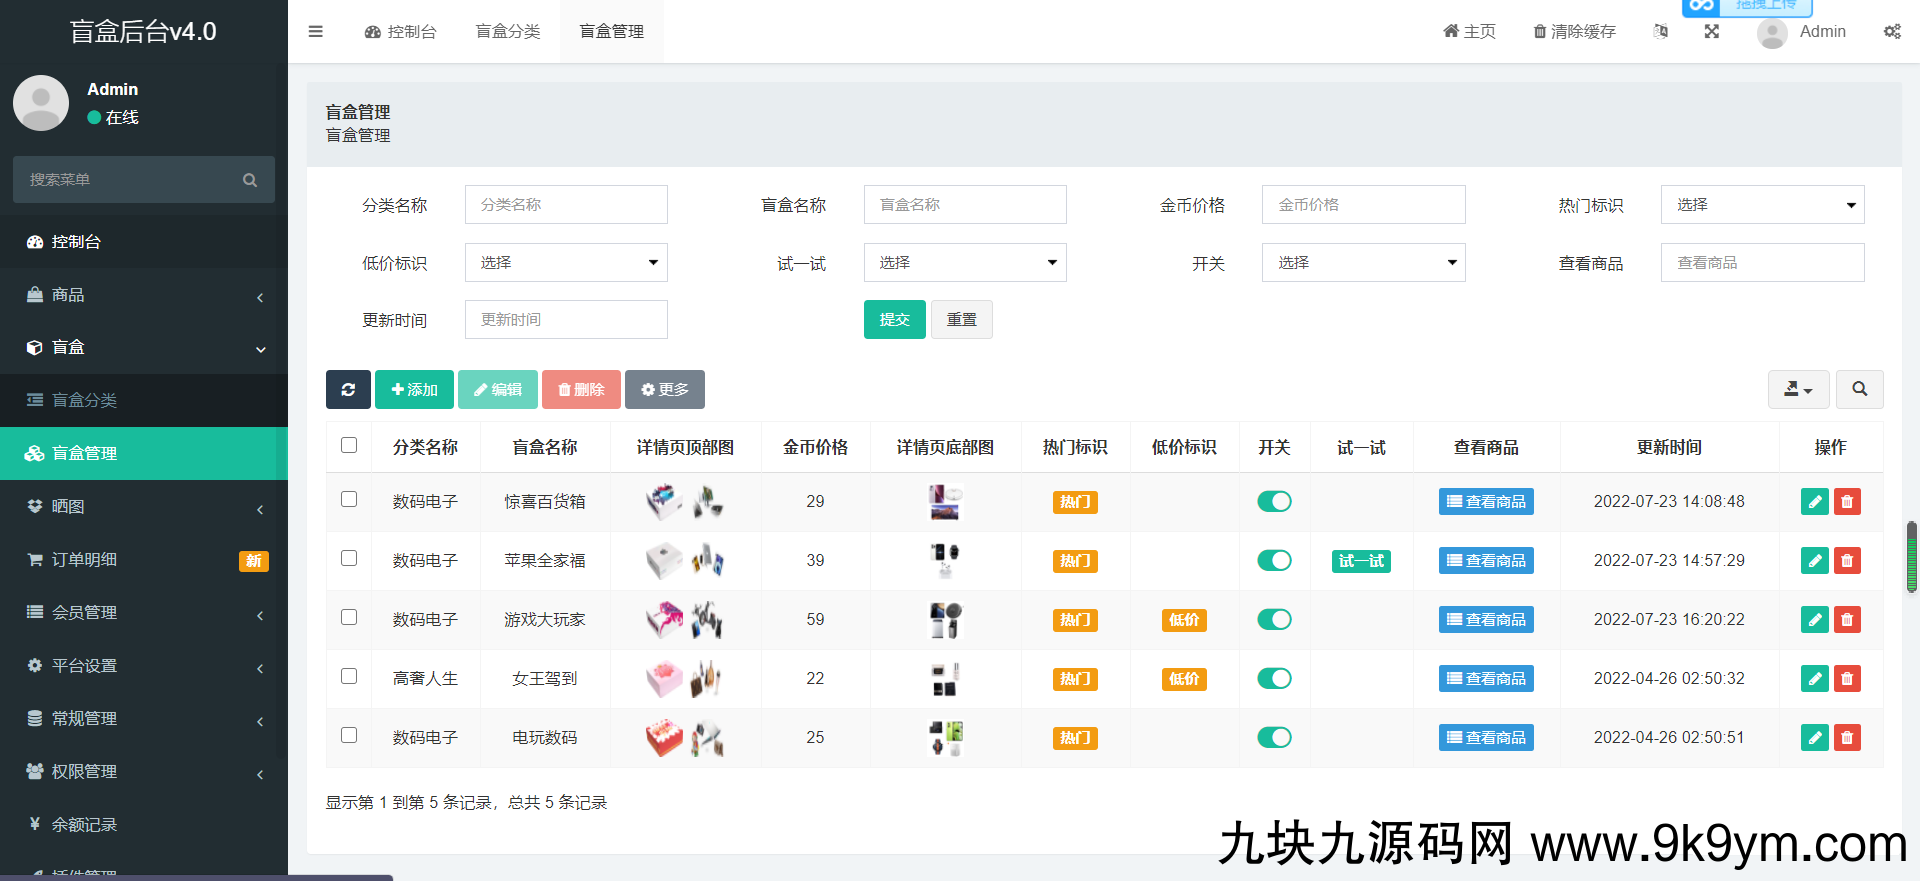Click green edit pencil for 惊喜百货箱 row
Image resolution: width=1920 pixels, height=881 pixels.
pyautogui.click(x=1814, y=502)
